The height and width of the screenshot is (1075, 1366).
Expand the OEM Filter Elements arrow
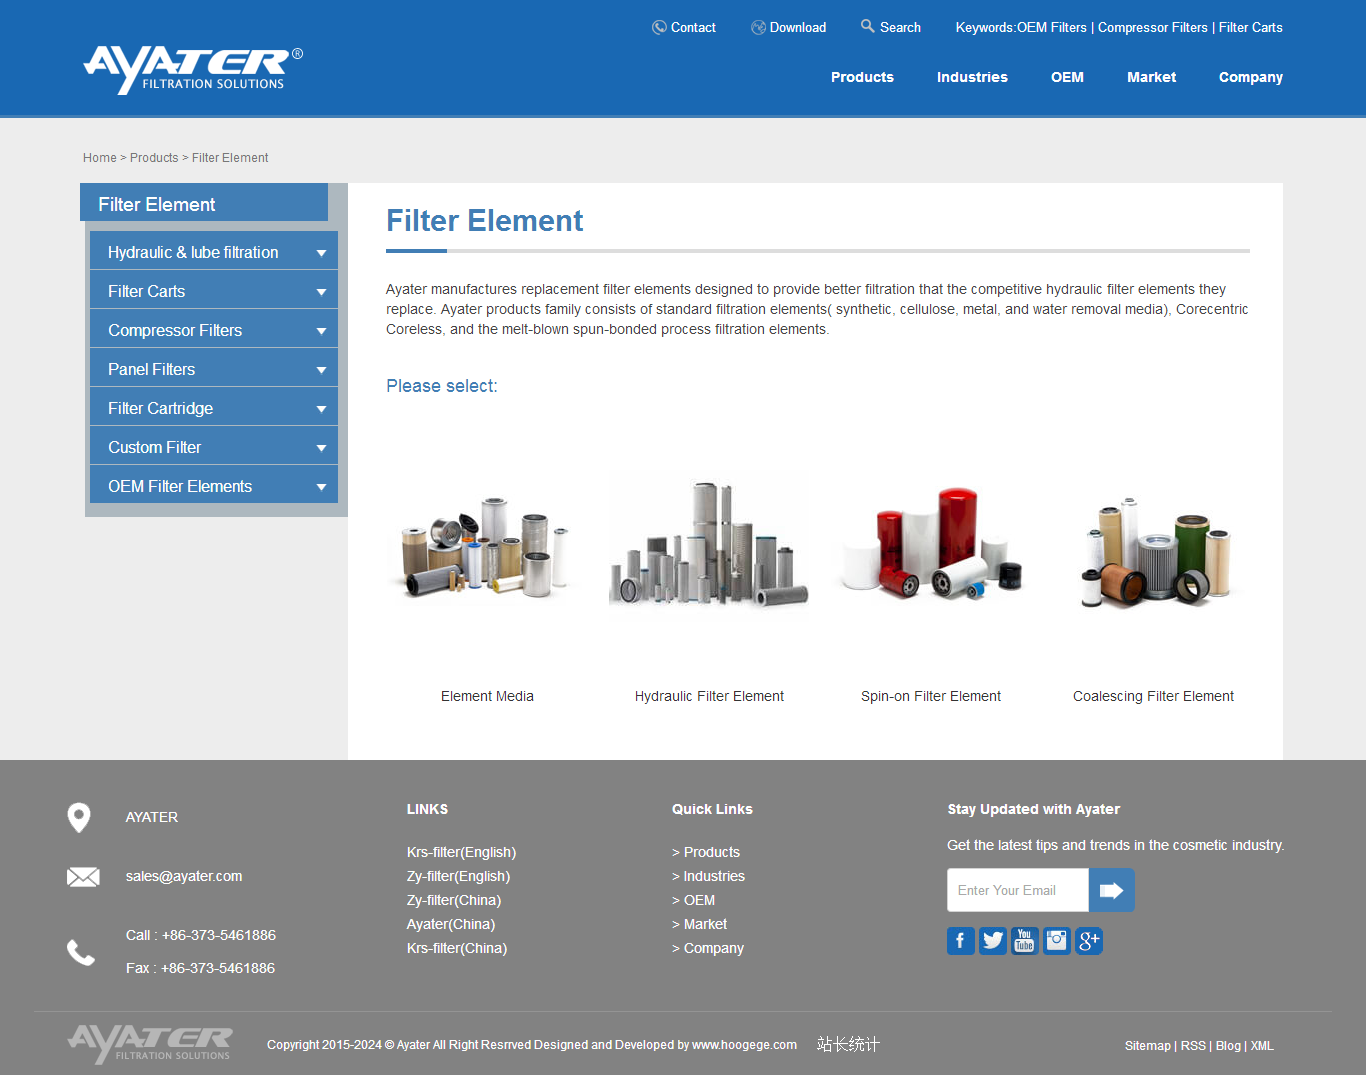[321, 487]
